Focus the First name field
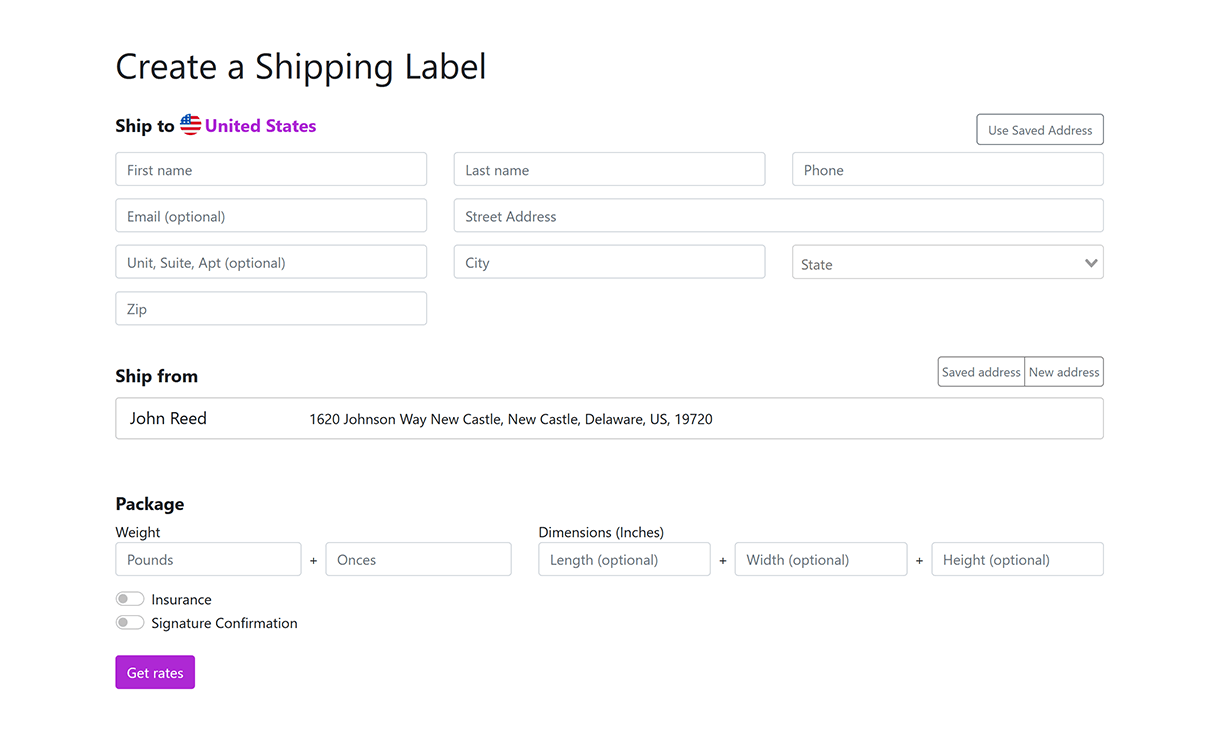 (x=271, y=170)
